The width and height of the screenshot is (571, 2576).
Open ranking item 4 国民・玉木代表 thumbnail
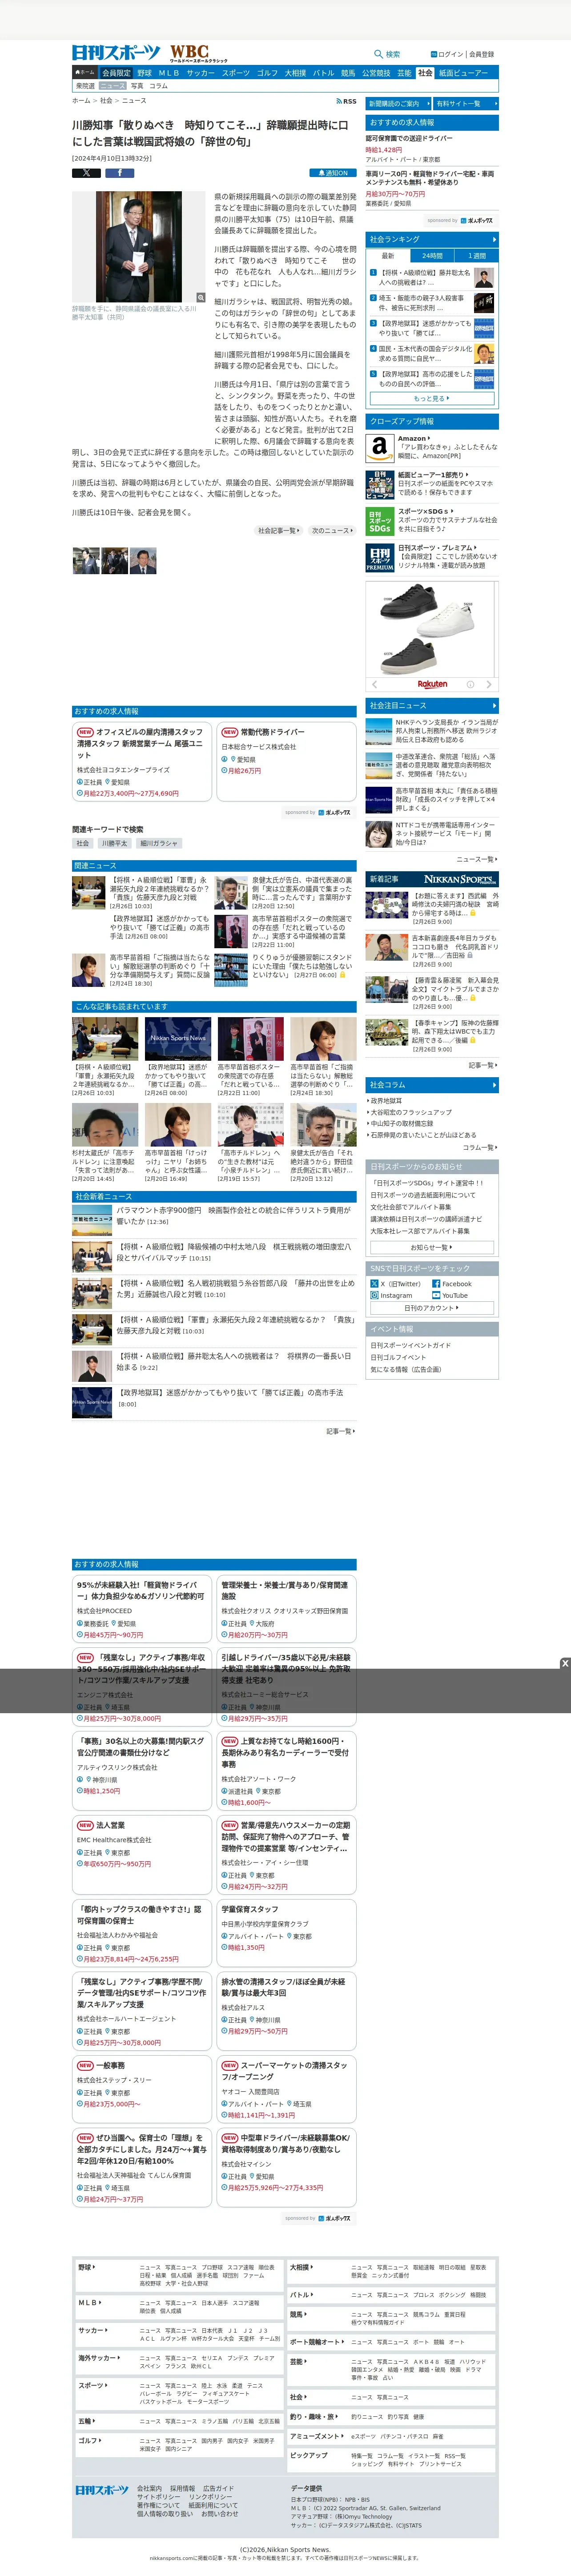click(484, 353)
